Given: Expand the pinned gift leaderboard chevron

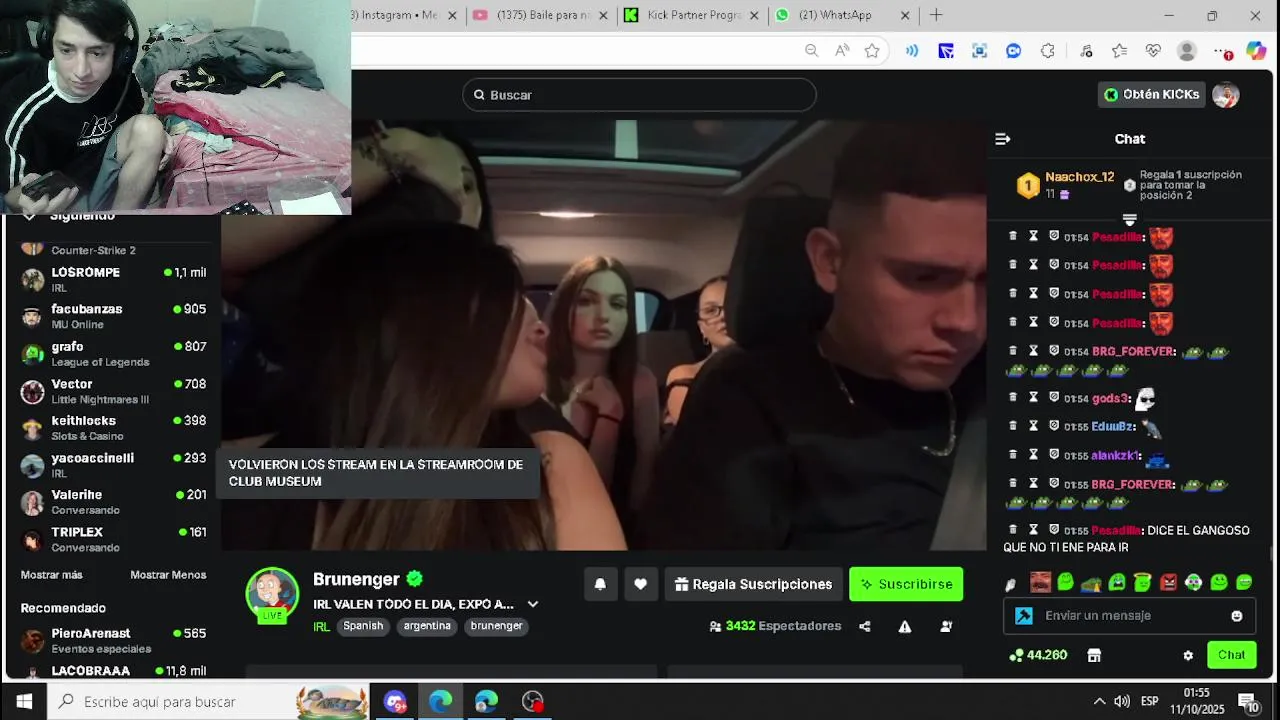Looking at the screenshot, I should click(1130, 219).
